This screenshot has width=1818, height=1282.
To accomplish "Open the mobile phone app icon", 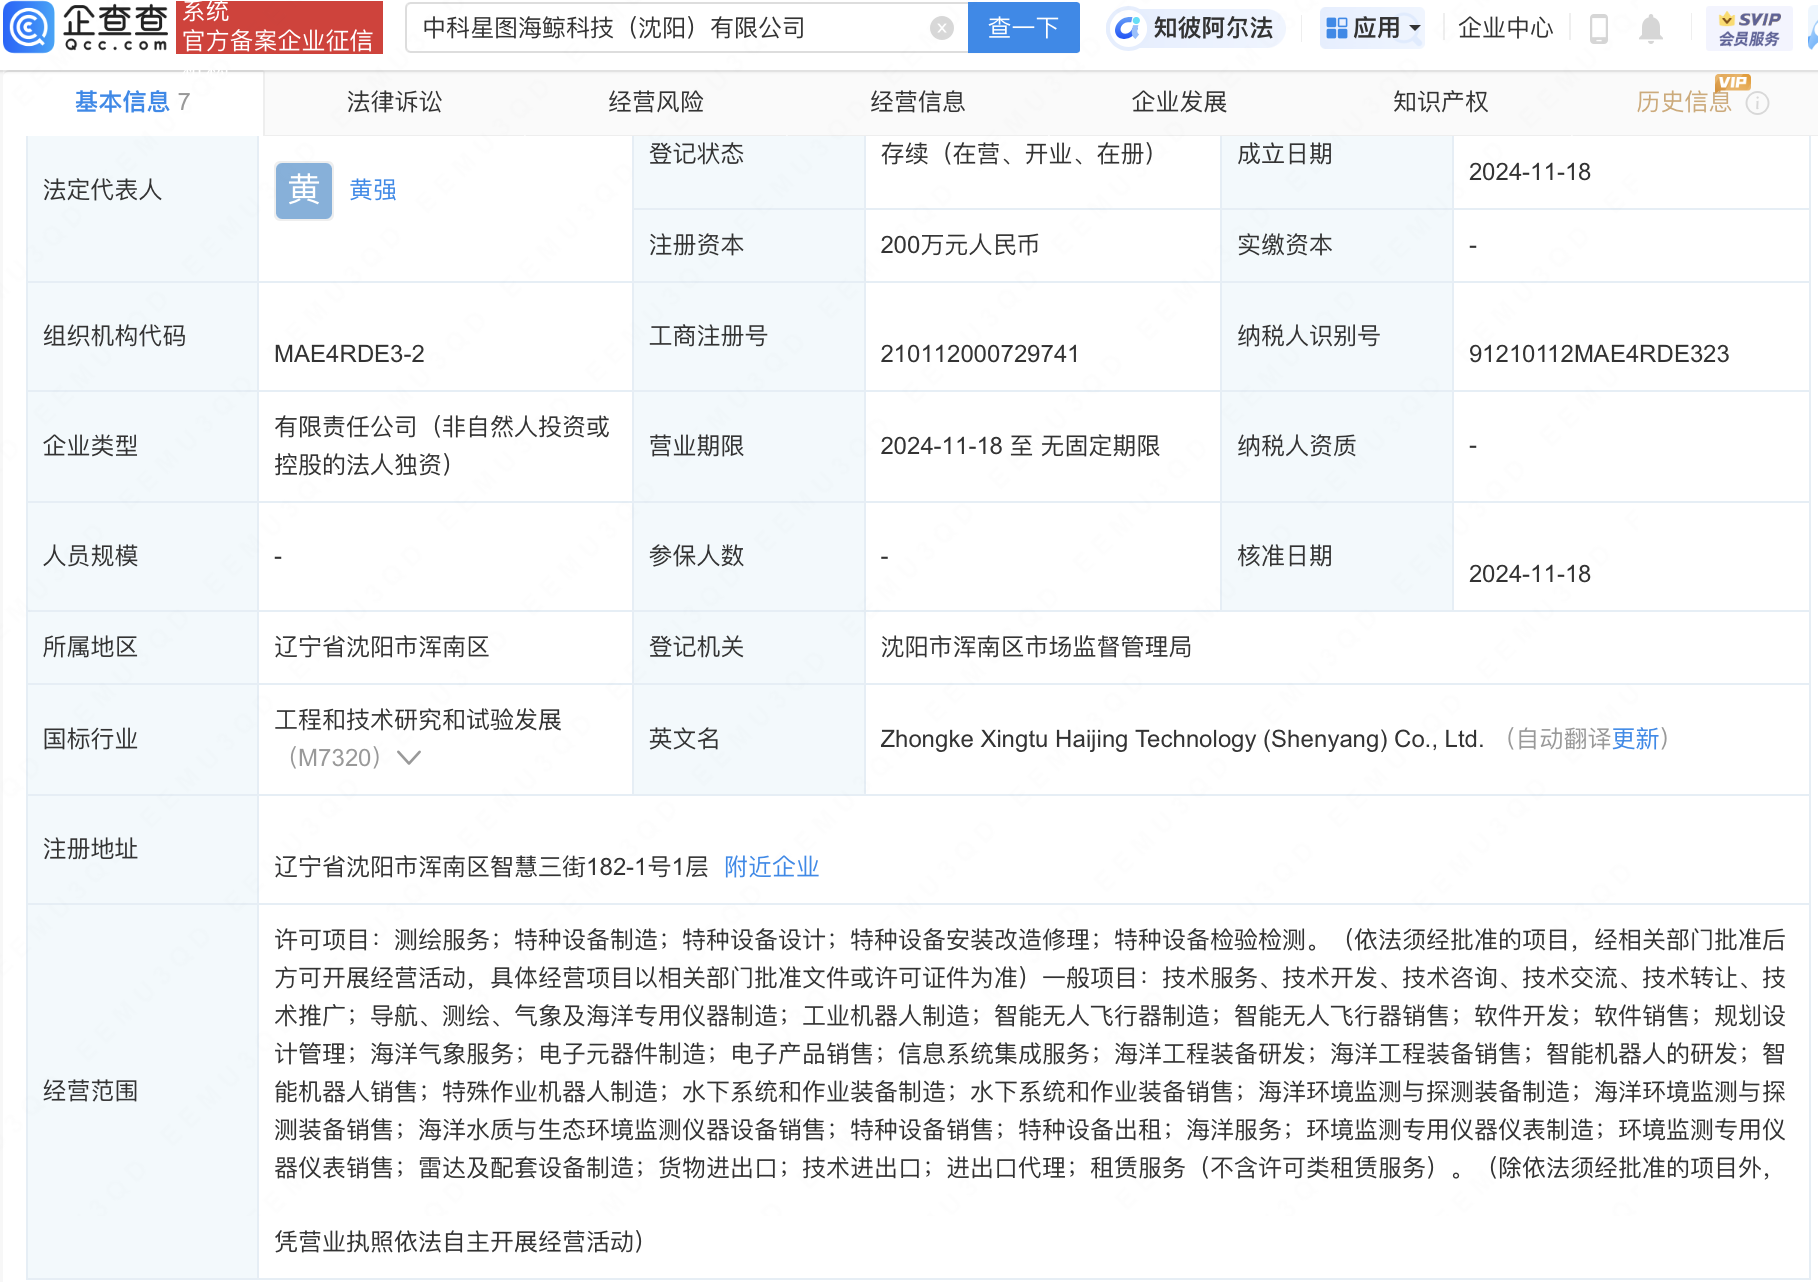I will 1598,29.
